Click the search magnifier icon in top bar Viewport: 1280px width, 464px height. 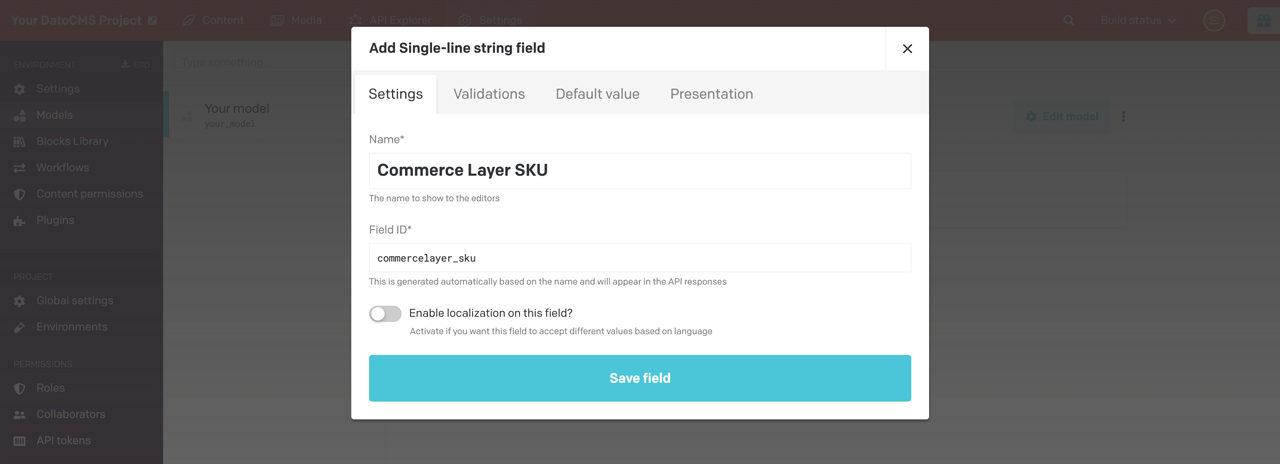[x=1069, y=20]
